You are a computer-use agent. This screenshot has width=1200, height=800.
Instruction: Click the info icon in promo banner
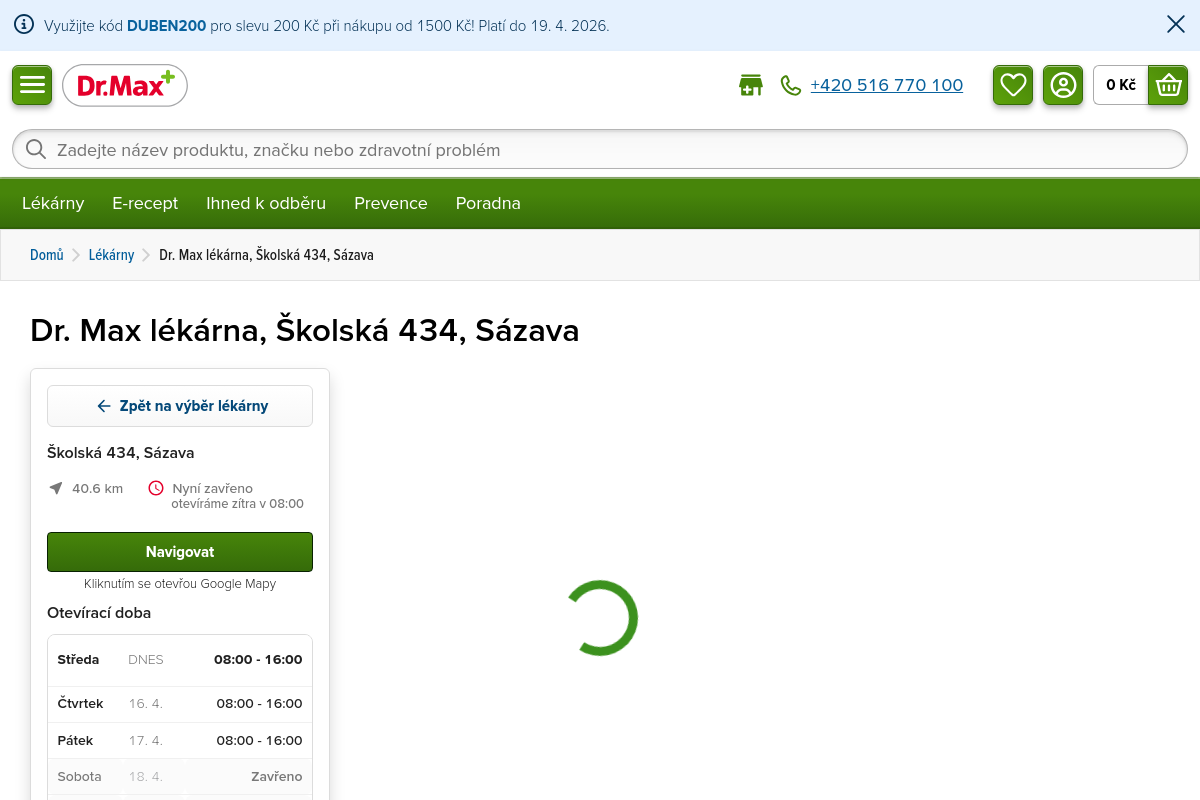click(24, 25)
